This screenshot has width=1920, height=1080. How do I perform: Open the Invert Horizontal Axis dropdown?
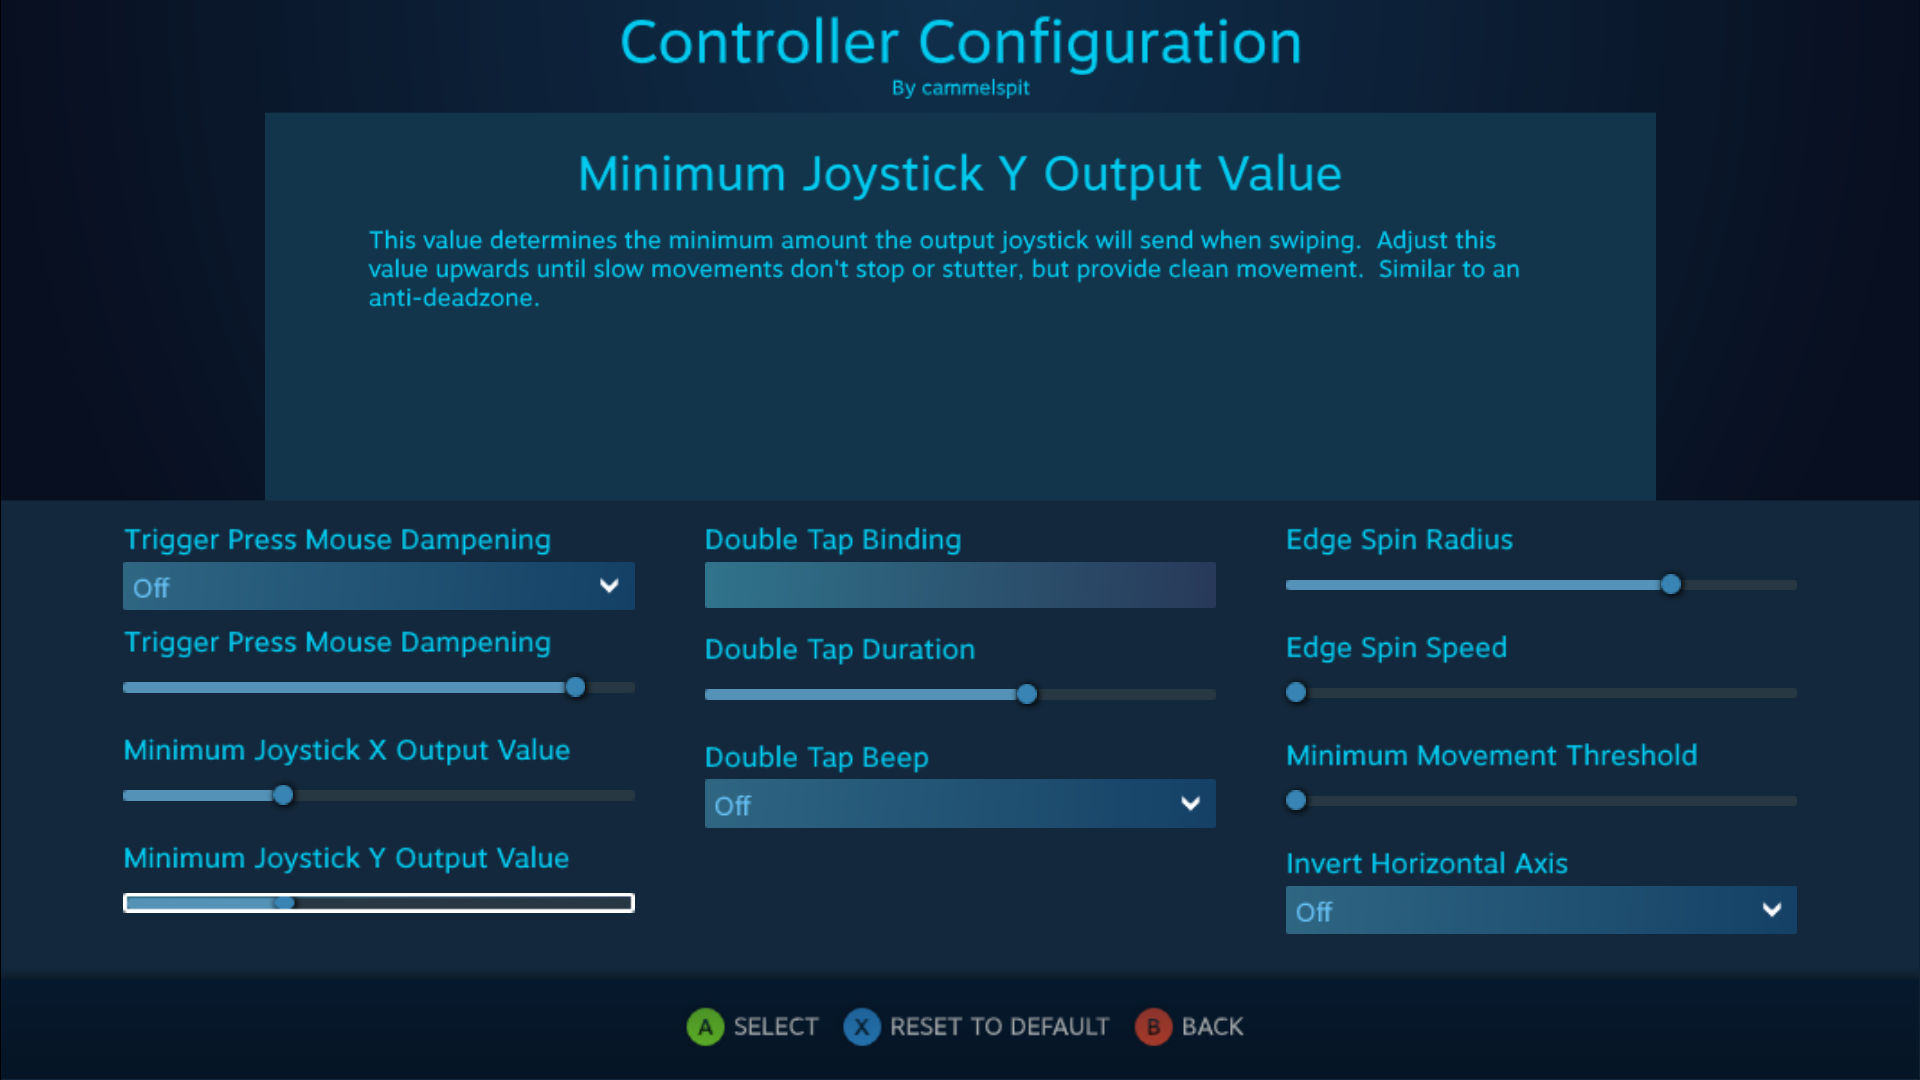[x=1540, y=911]
